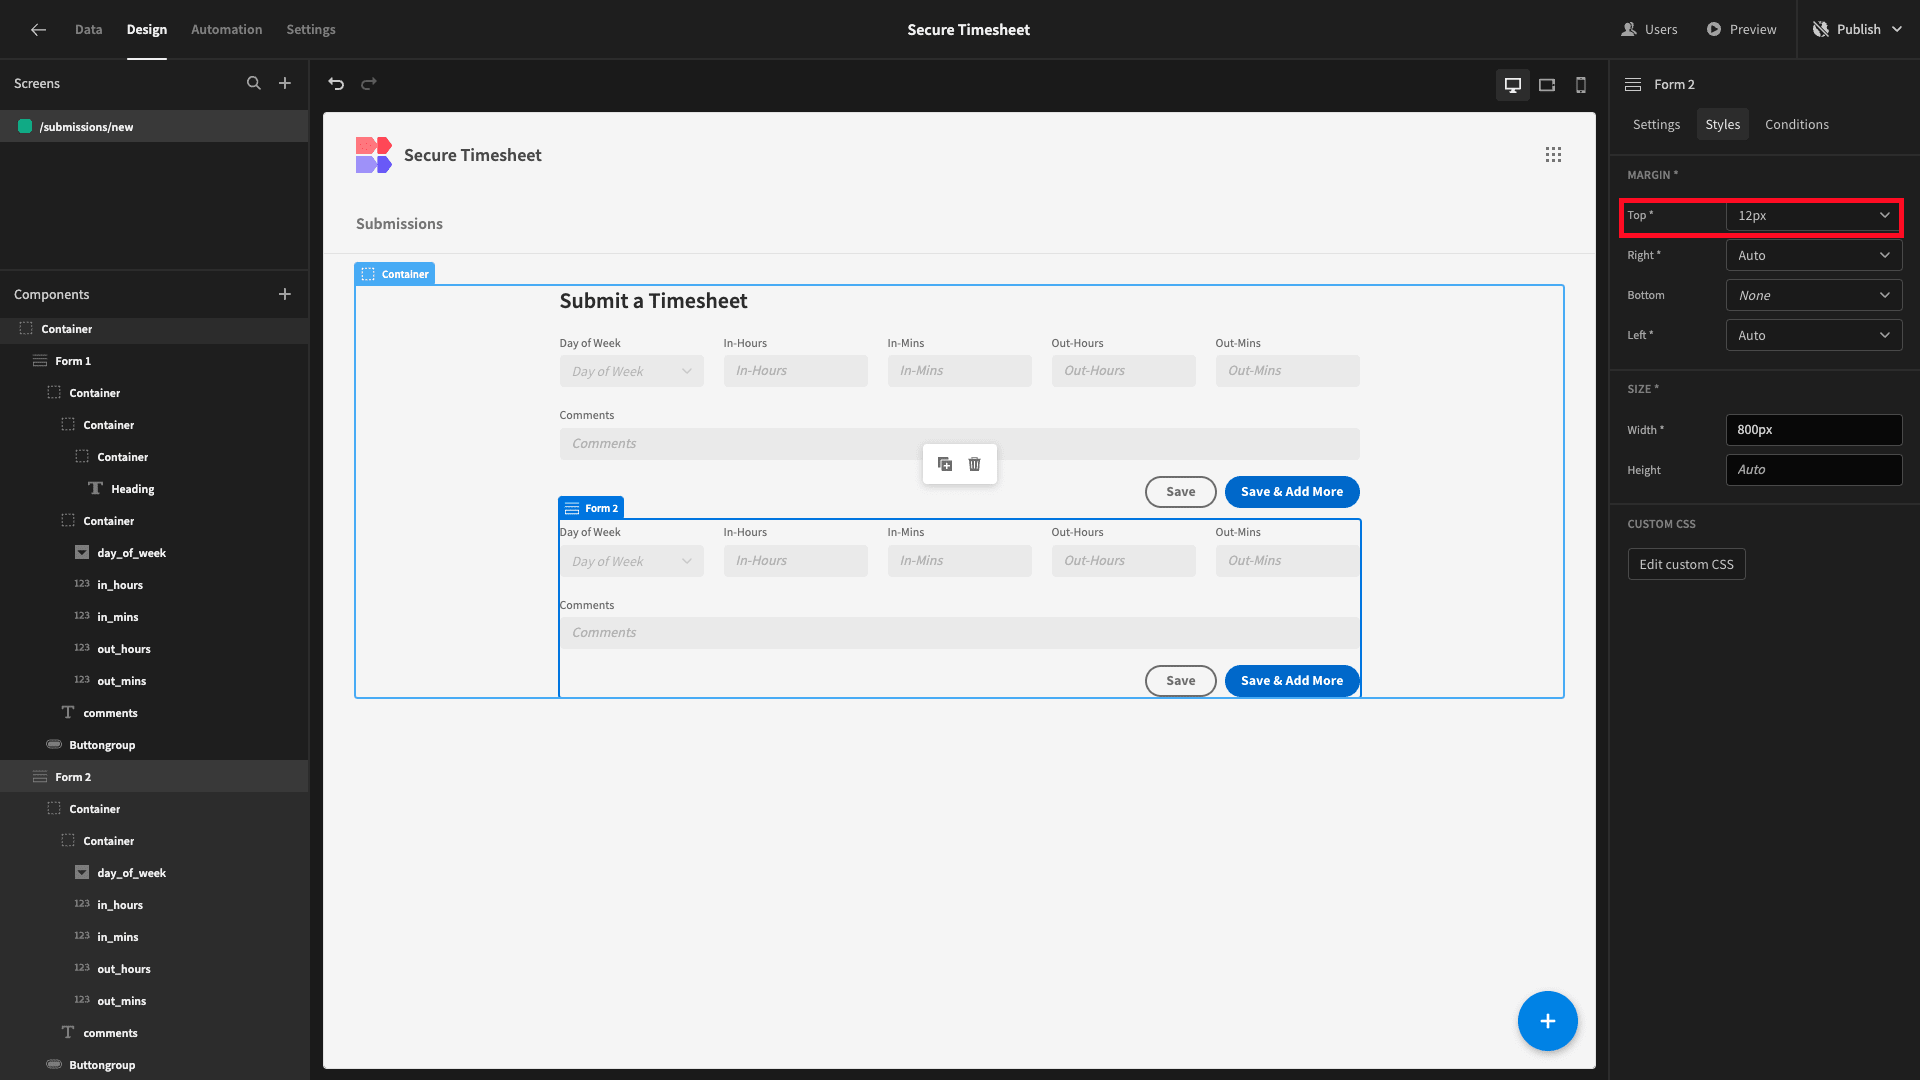Screen dimensions: 1920x1080
Task: Add component with Components plus icon
Action: (285, 295)
